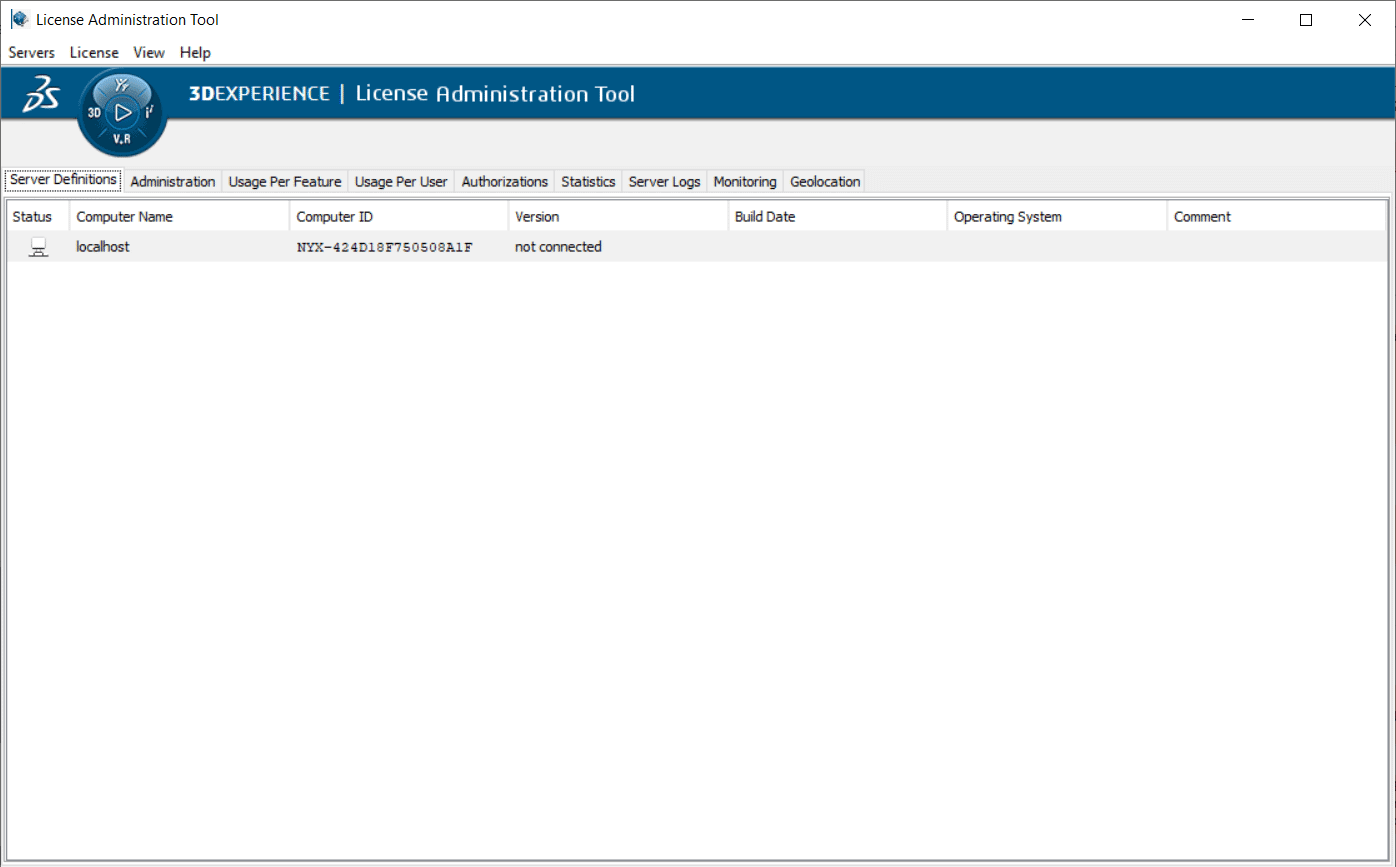The image size is (1396, 867).
Task: Select the Server Definitions tab
Action: (63, 180)
